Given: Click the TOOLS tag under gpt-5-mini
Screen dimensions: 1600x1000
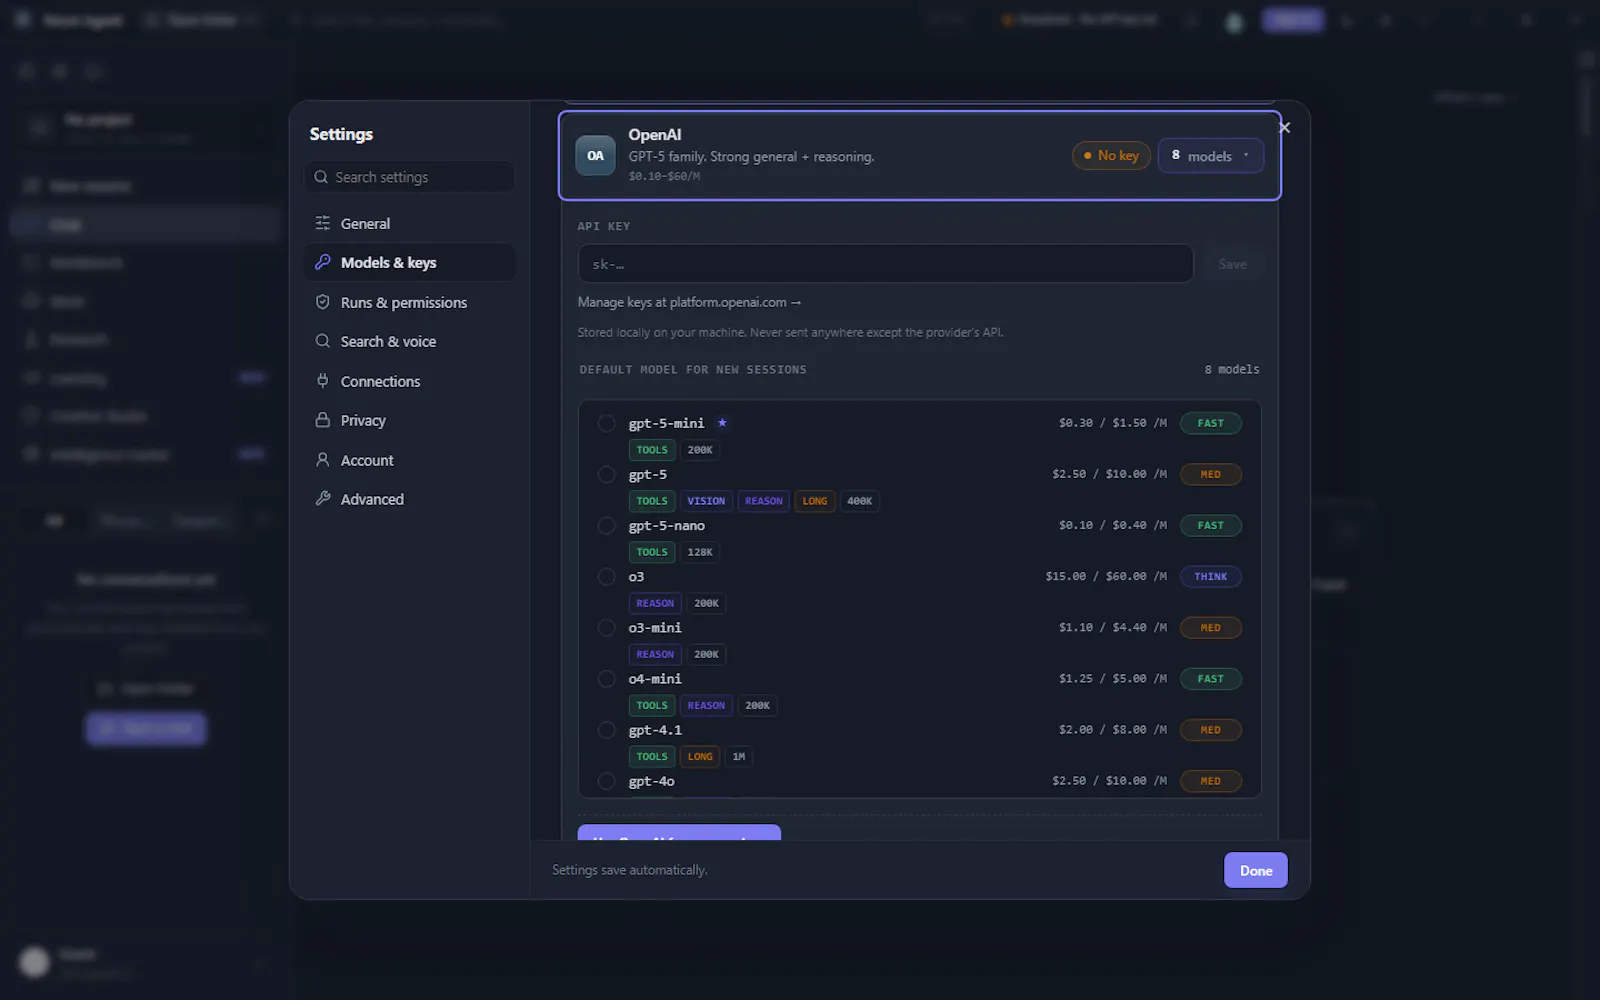Looking at the screenshot, I should point(652,450).
